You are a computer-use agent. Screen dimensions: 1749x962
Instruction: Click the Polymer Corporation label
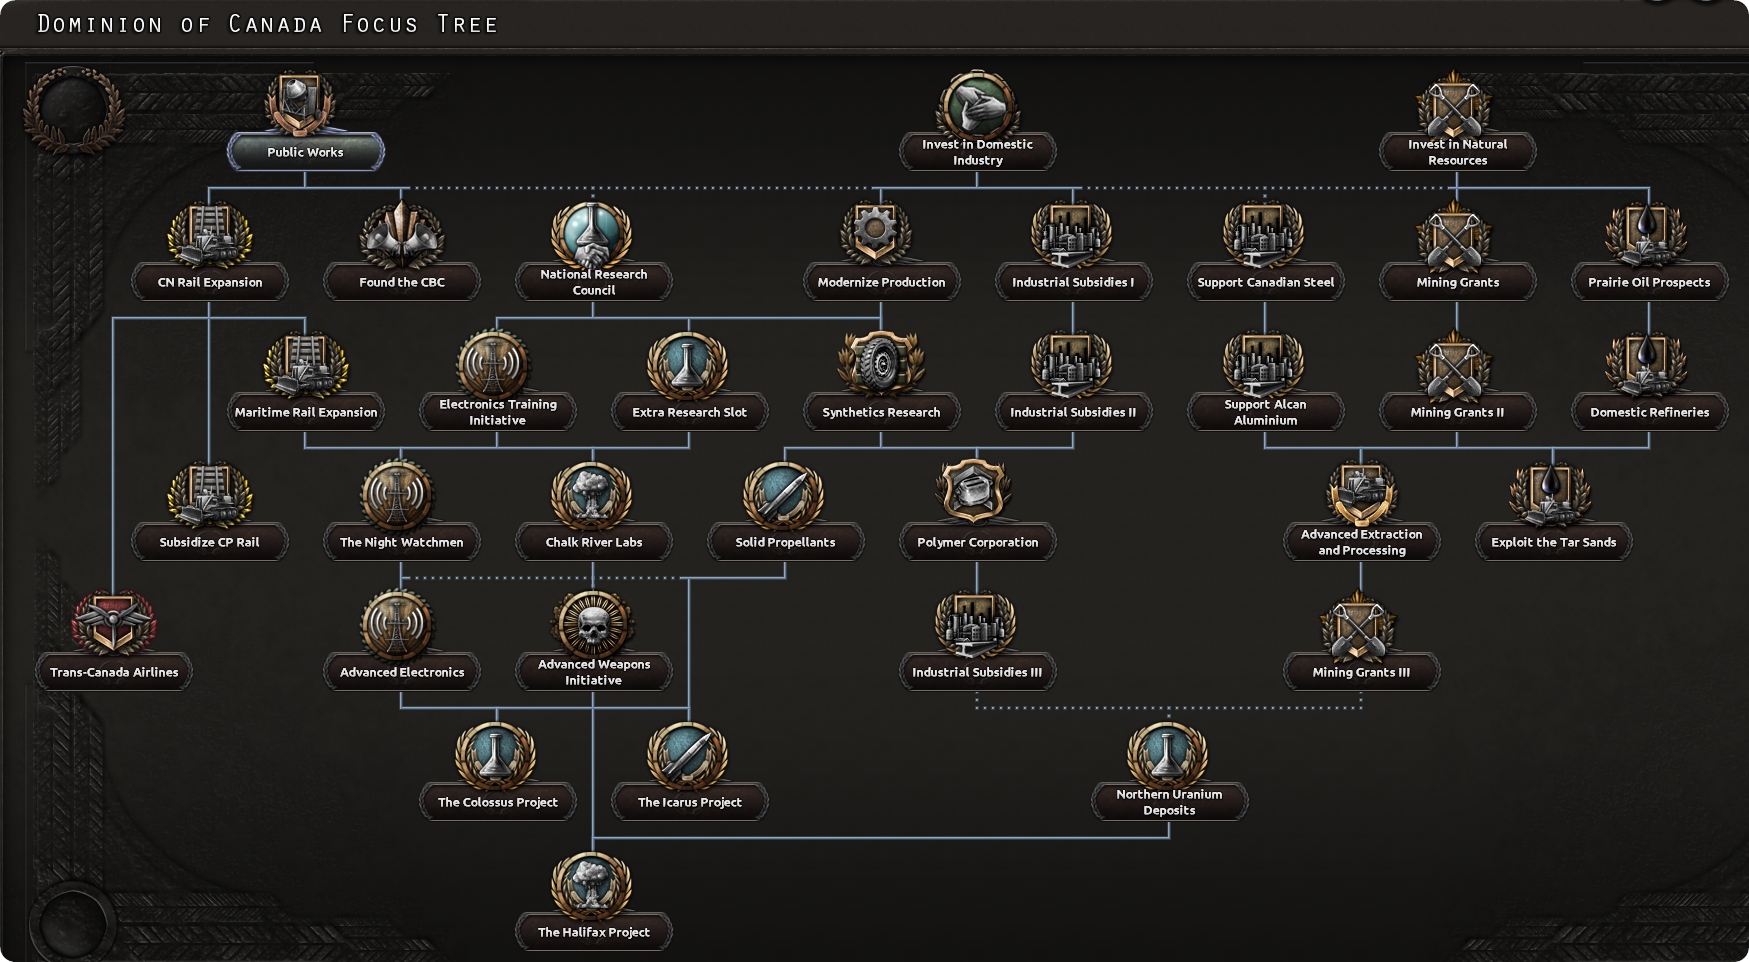click(978, 542)
